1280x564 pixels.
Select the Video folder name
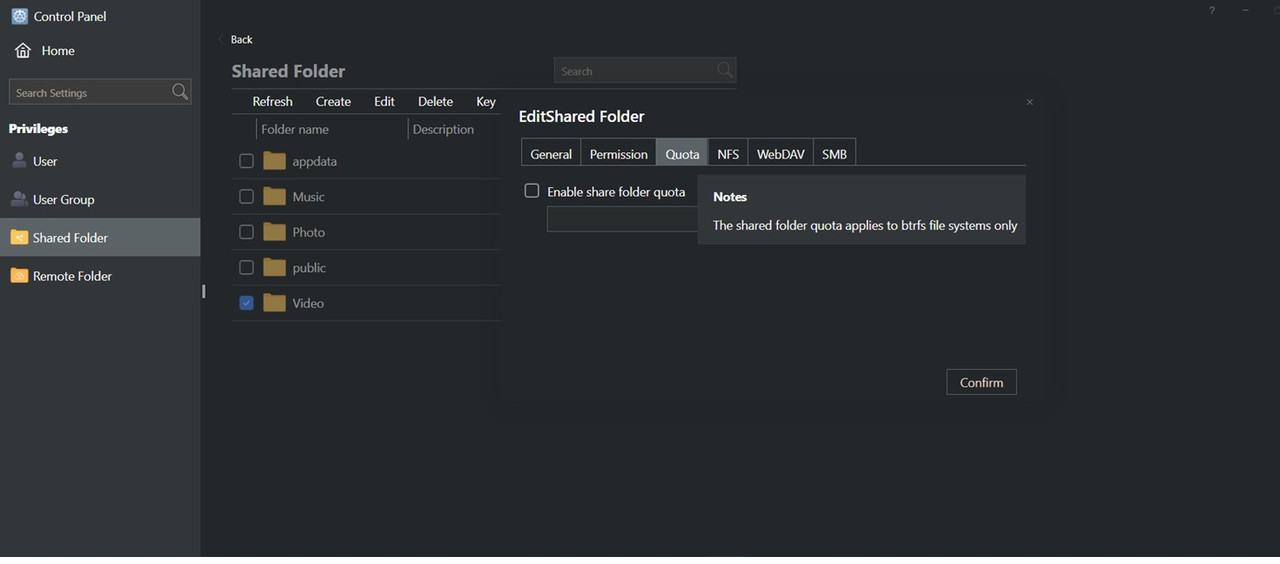tap(308, 303)
